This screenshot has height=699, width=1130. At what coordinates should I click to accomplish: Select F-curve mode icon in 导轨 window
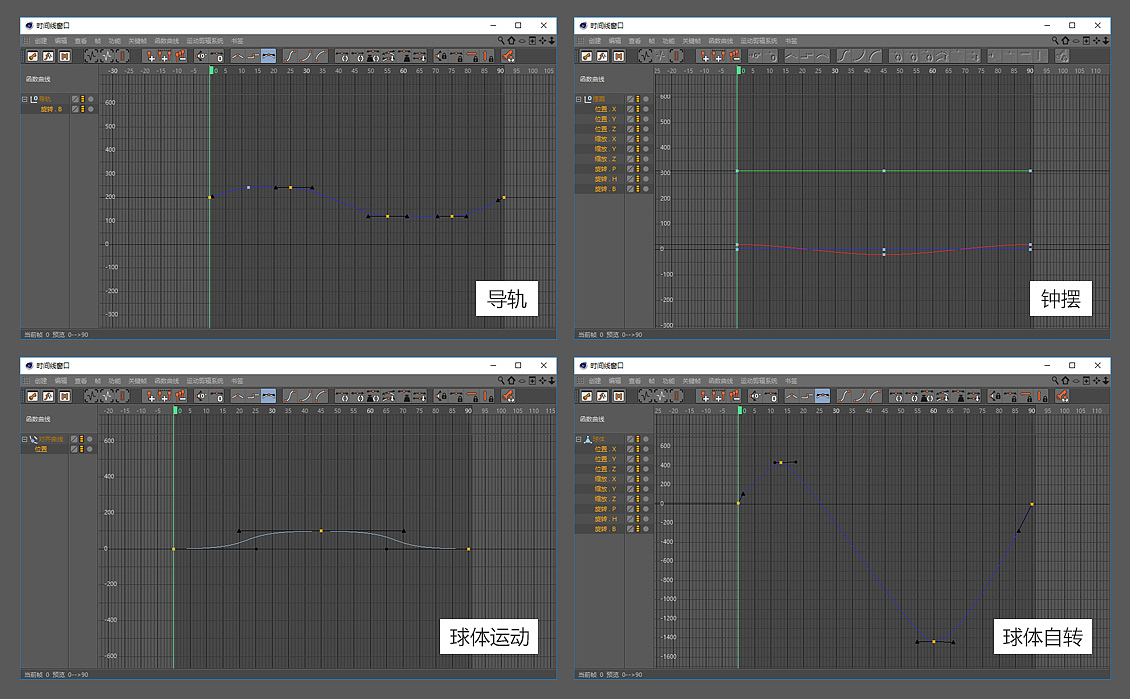click(x=48, y=55)
